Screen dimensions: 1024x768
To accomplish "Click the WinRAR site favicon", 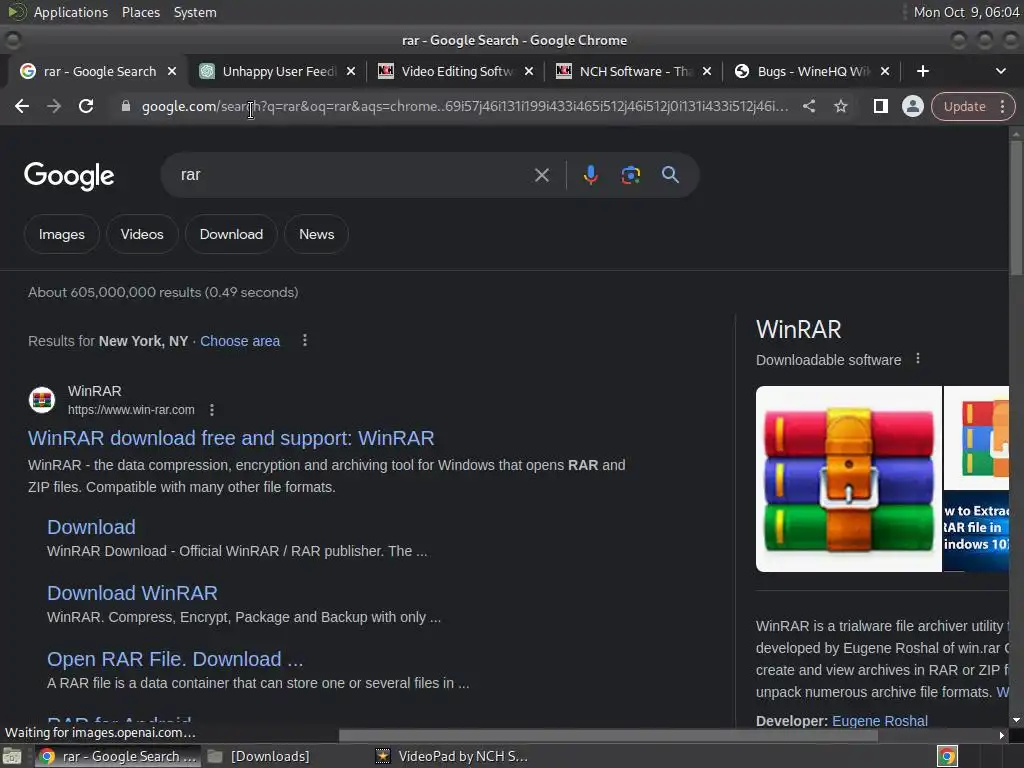I will [42, 400].
